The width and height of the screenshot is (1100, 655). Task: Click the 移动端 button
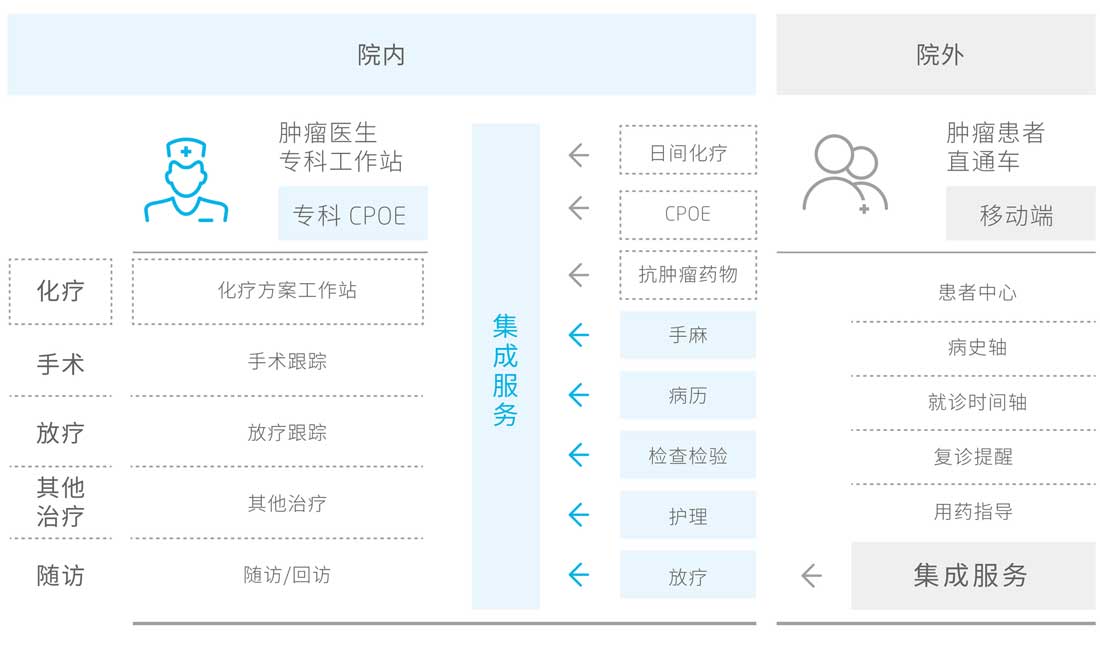point(1018,215)
